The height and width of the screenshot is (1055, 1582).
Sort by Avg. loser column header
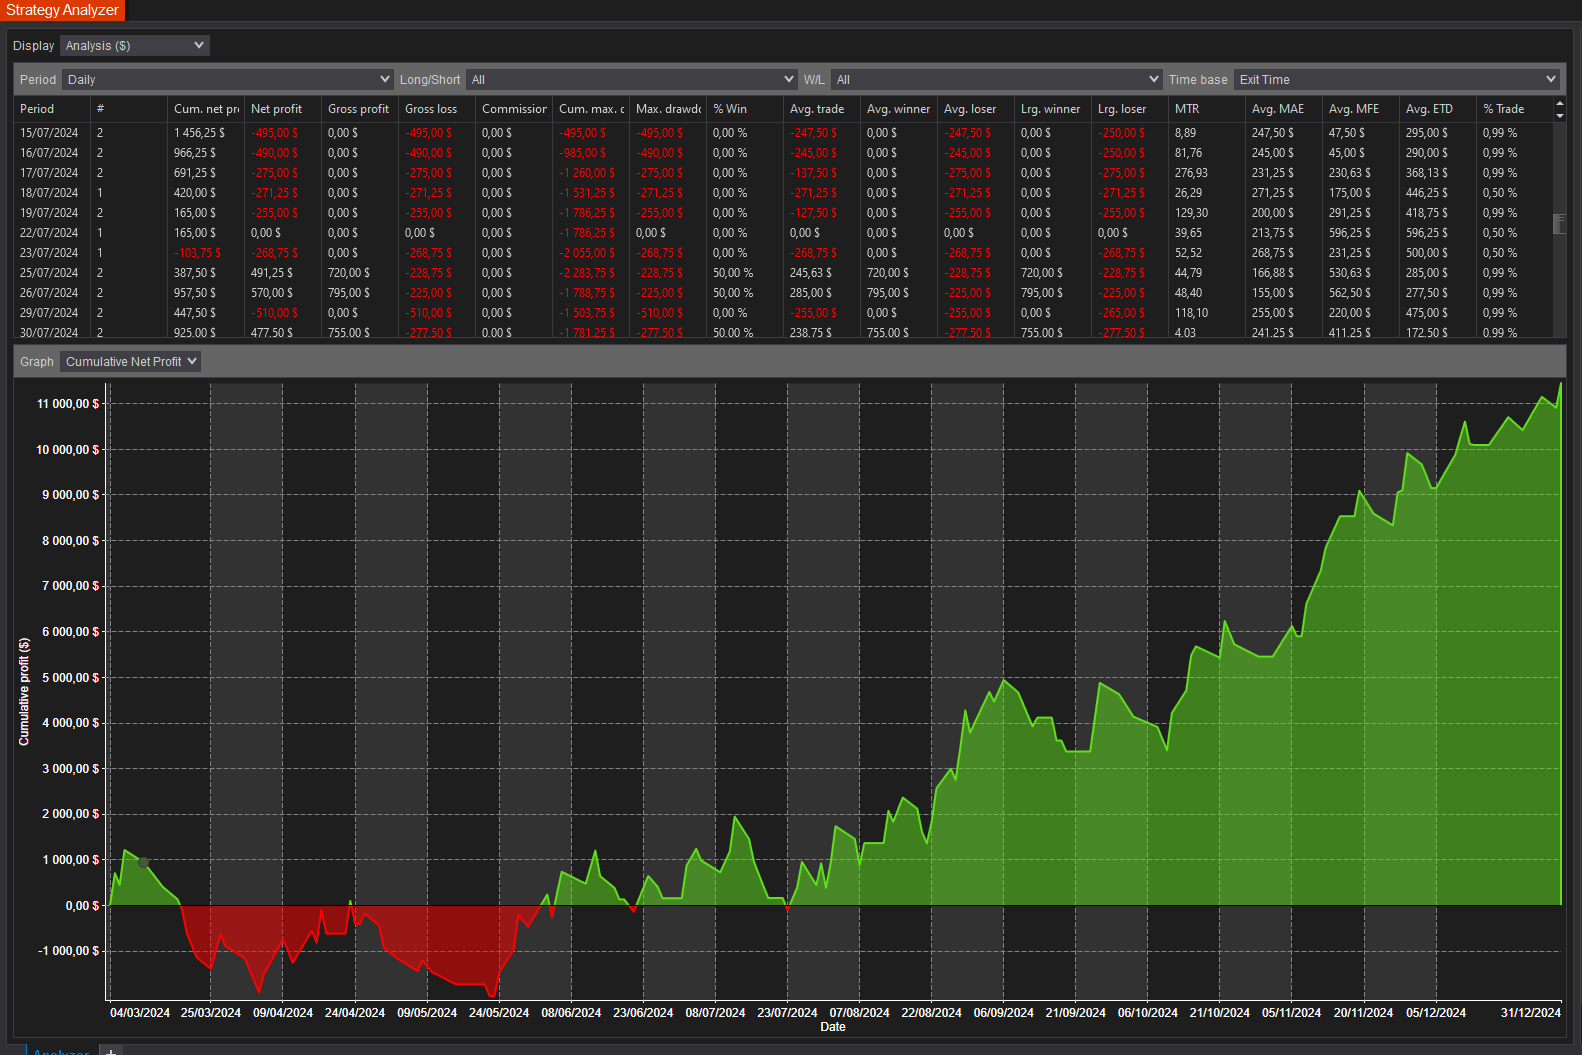[x=976, y=109]
